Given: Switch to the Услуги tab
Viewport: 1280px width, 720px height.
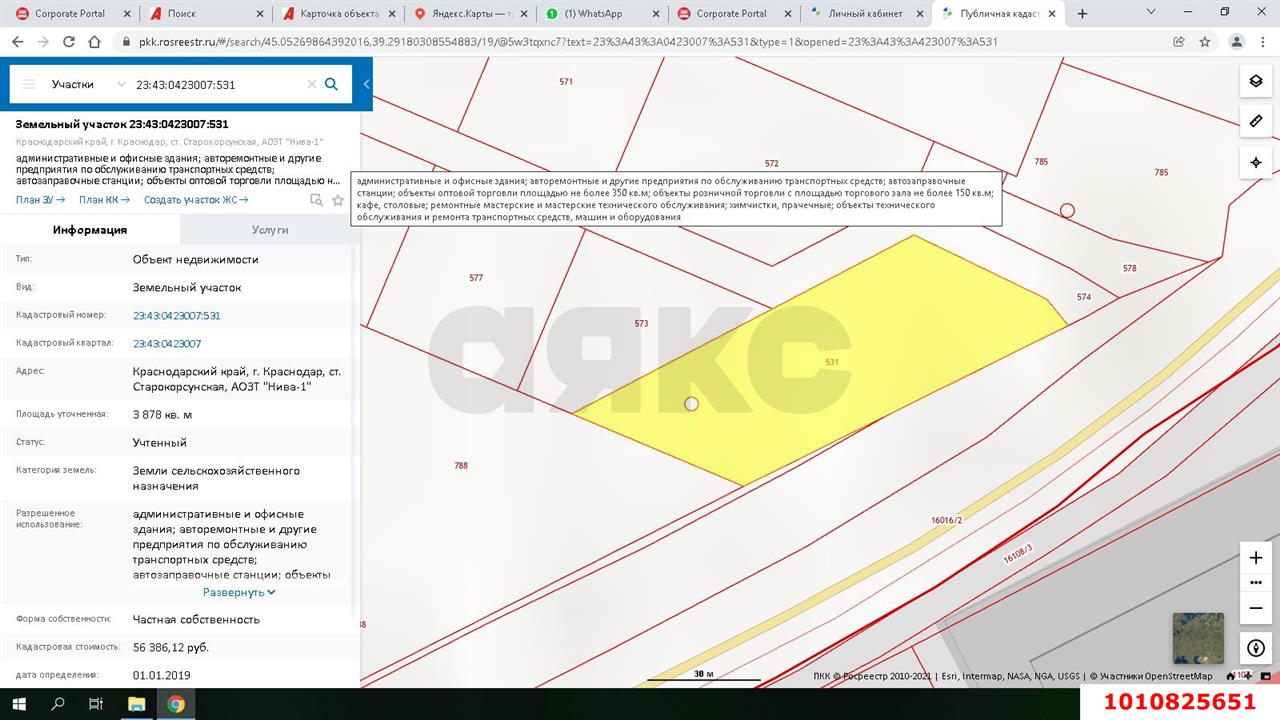Looking at the screenshot, I should [x=270, y=230].
